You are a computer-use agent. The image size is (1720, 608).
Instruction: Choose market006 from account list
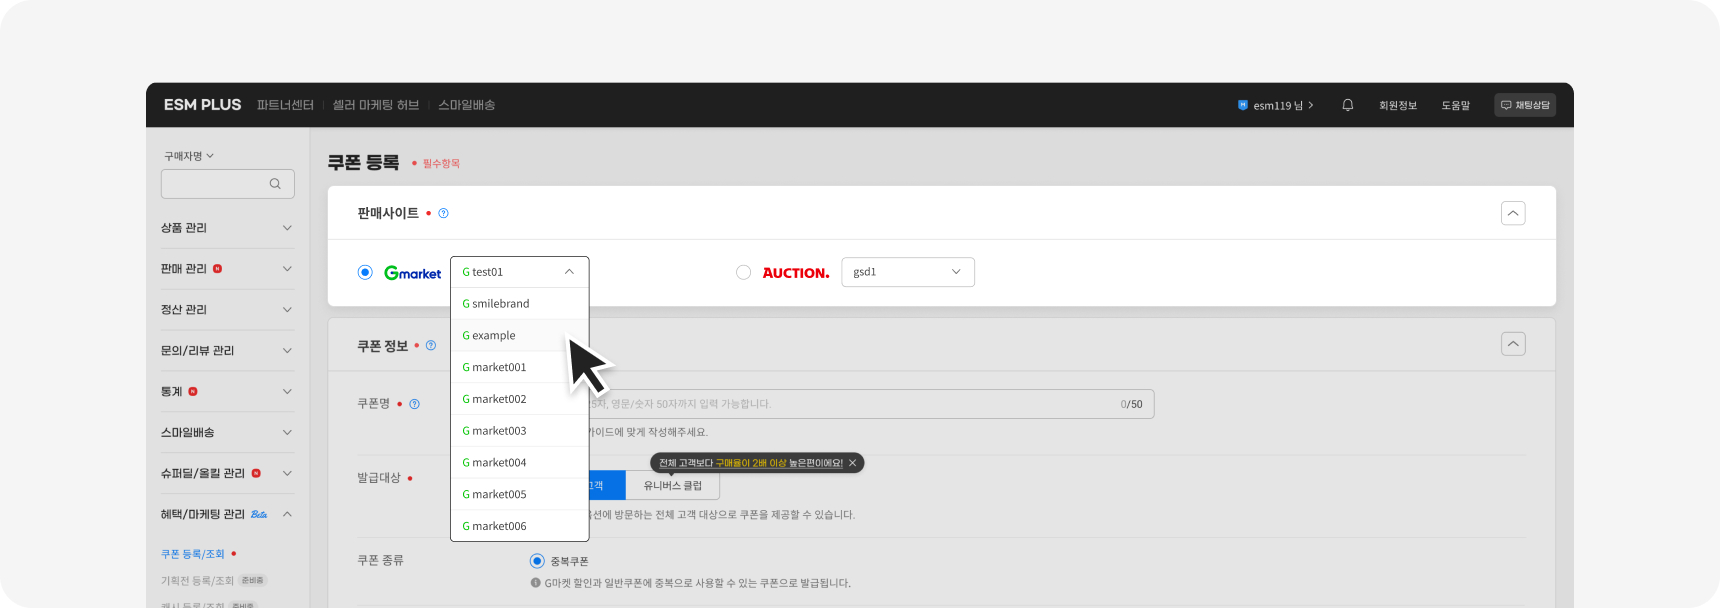520,526
